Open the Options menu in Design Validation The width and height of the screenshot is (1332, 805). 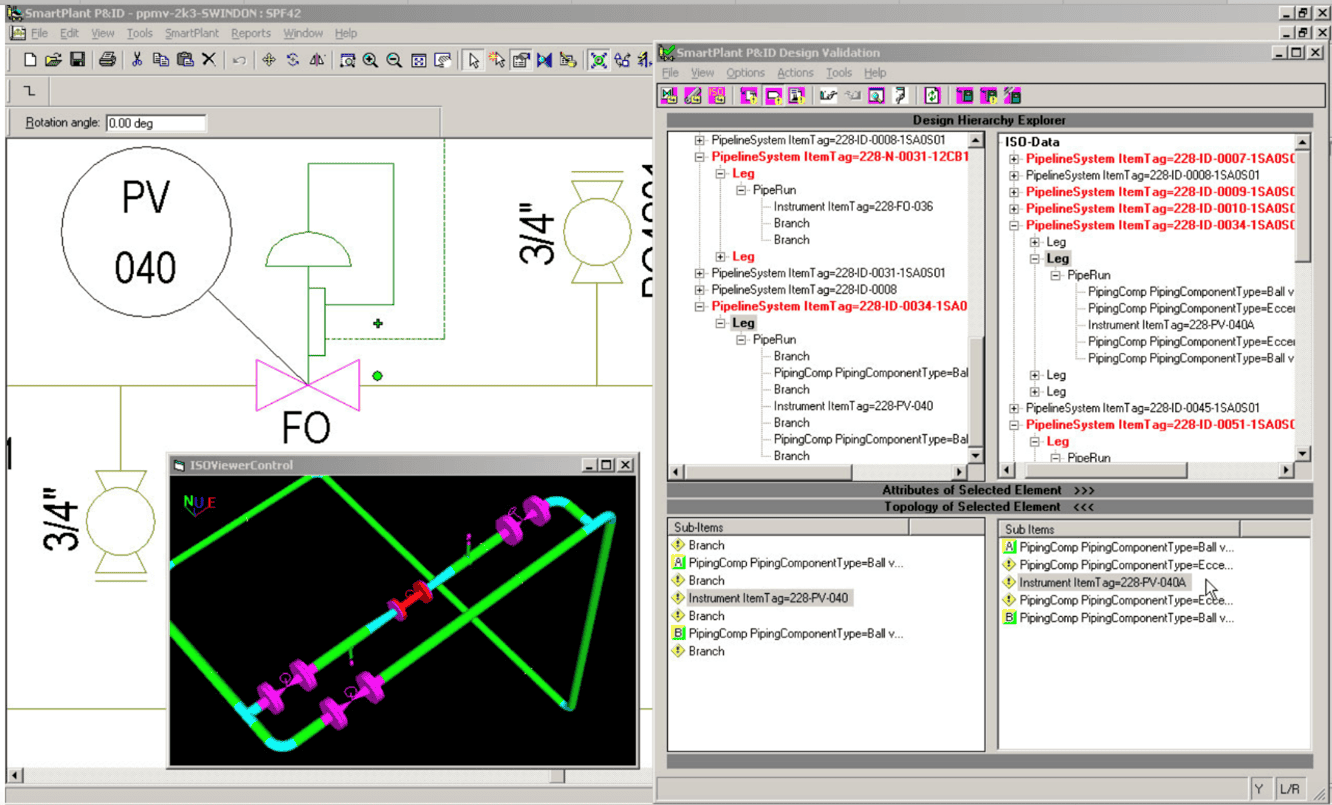[x=746, y=72]
